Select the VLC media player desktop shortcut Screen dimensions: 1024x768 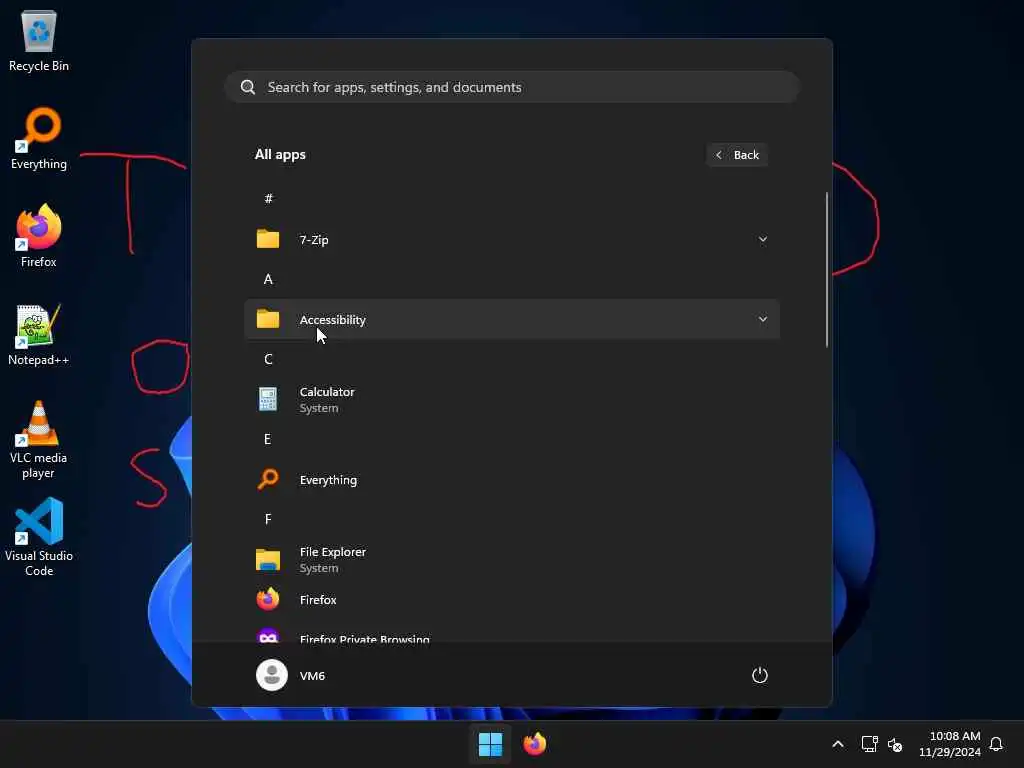[x=39, y=440]
